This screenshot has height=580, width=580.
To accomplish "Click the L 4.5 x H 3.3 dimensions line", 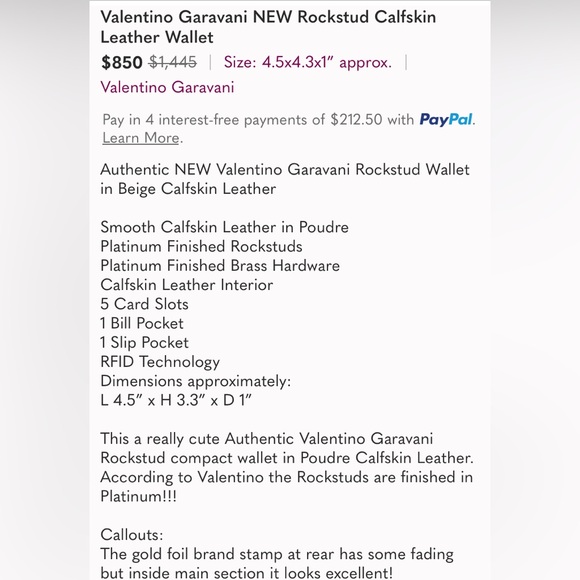I will tap(176, 400).
